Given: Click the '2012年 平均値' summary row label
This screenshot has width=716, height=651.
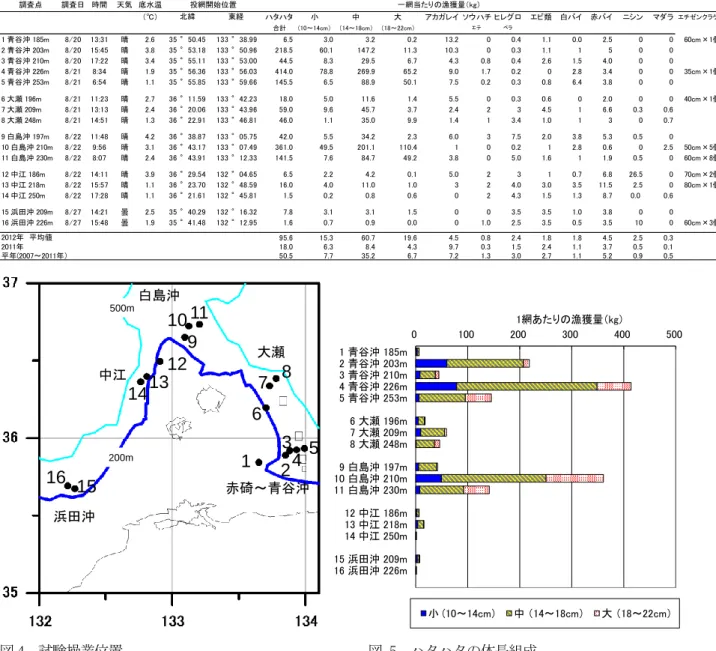Looking at the screenshot, I should 26,237.
